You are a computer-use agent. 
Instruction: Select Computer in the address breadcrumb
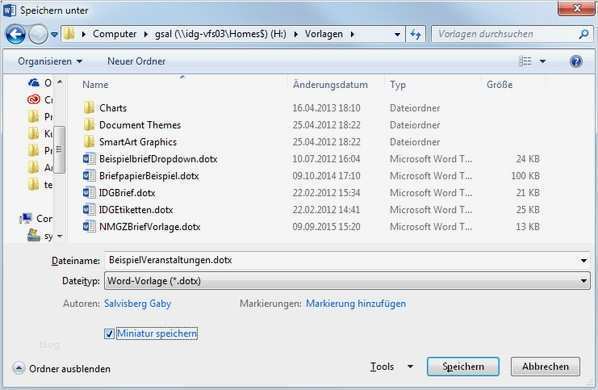coord(114,34)
